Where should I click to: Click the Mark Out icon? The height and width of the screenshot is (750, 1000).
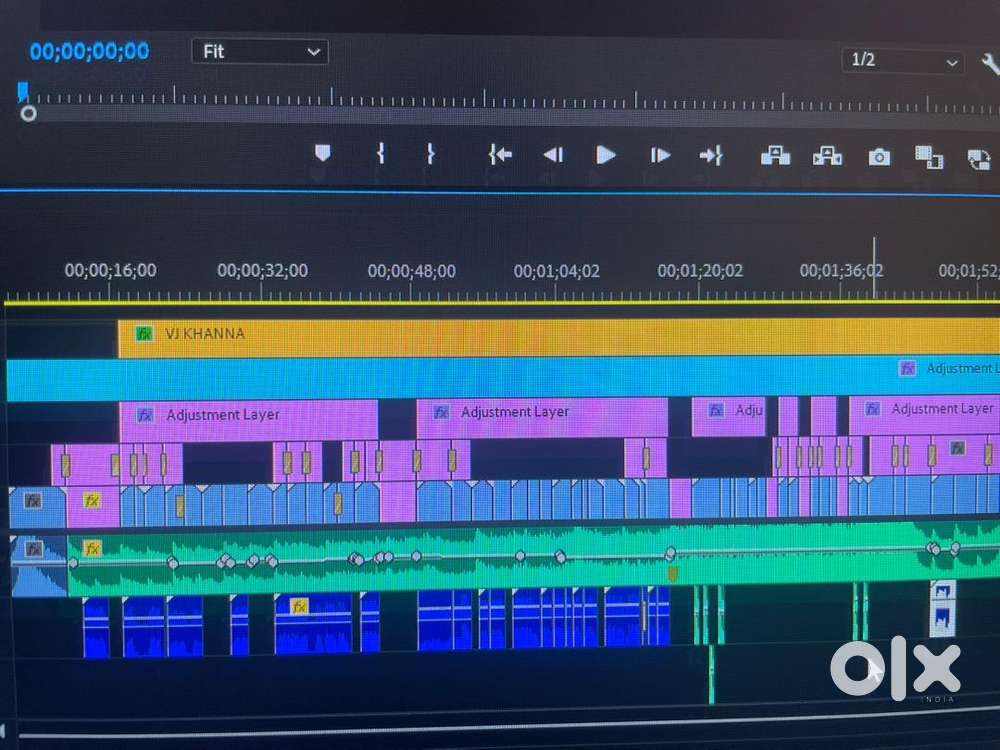coord(430,155)
